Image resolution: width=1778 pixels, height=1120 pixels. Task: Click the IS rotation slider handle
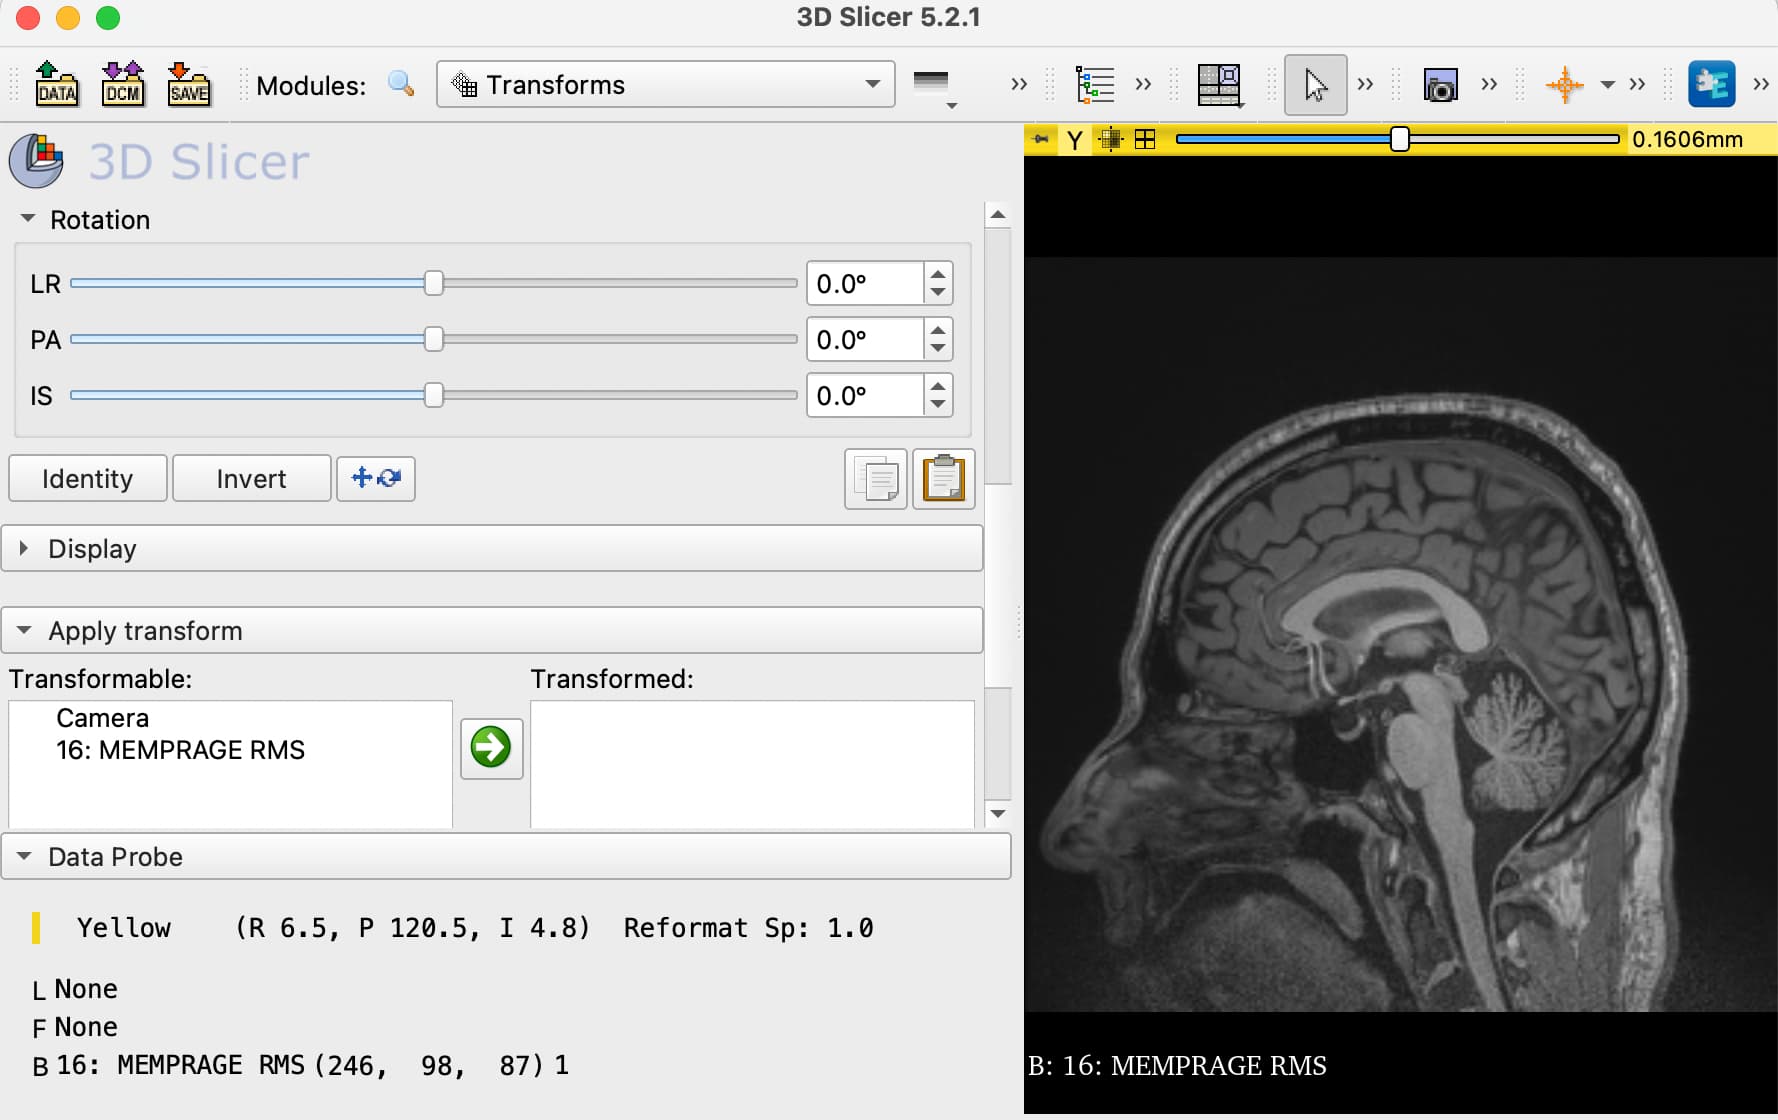(433, 395)
